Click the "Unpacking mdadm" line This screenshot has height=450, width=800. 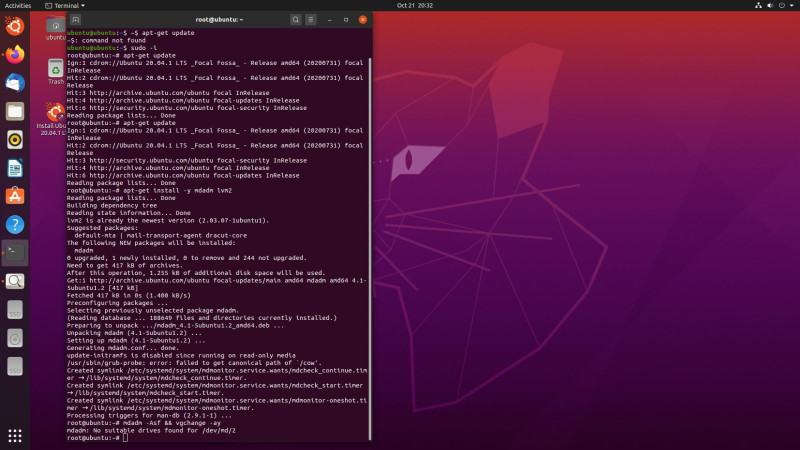point(134,333)
